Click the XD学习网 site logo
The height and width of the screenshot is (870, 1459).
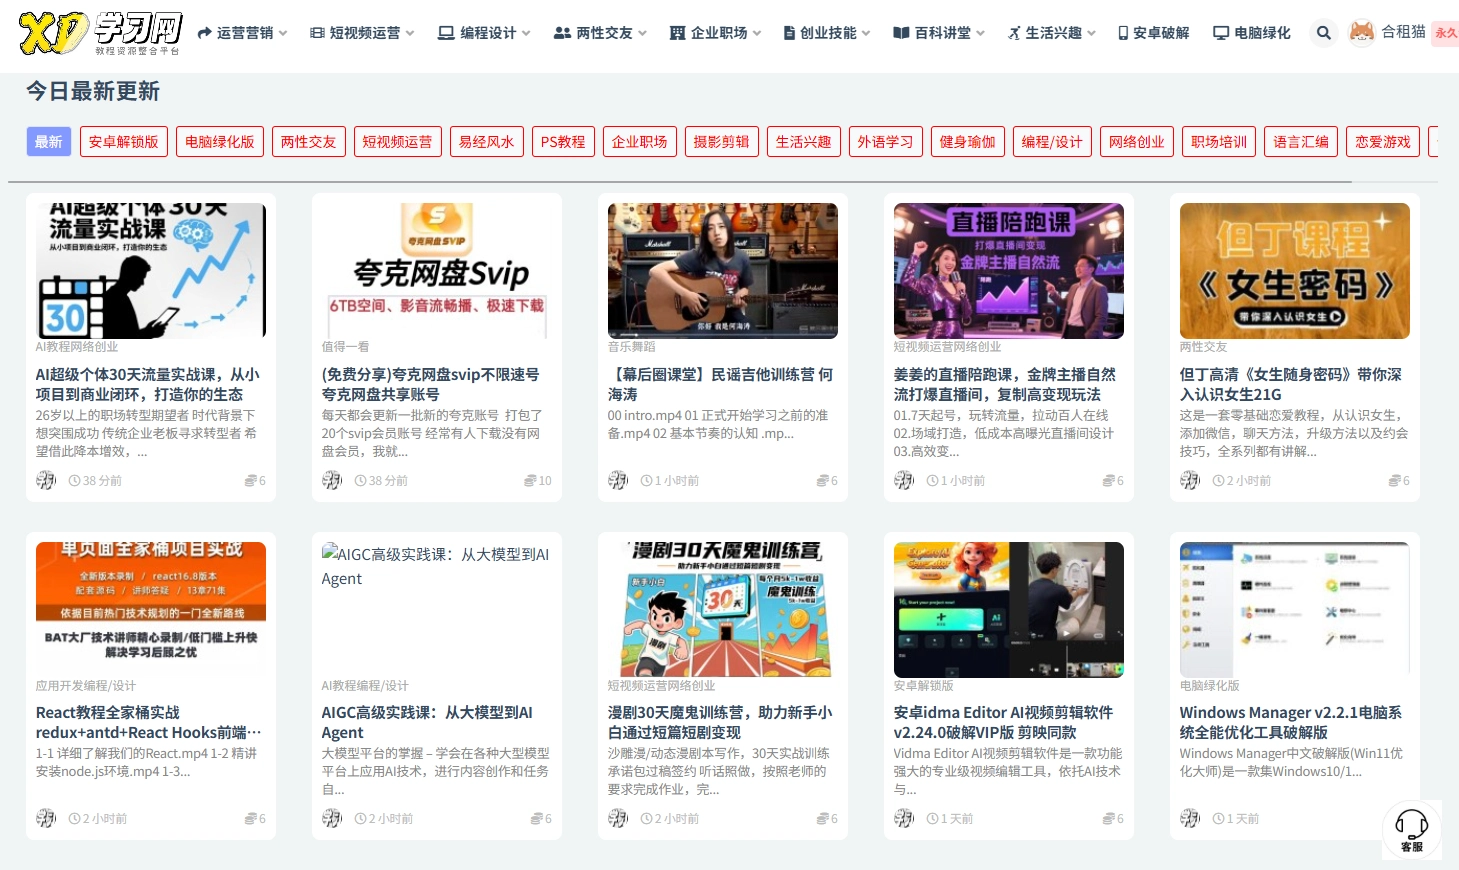pyautogui.click(x=100, y=33)
